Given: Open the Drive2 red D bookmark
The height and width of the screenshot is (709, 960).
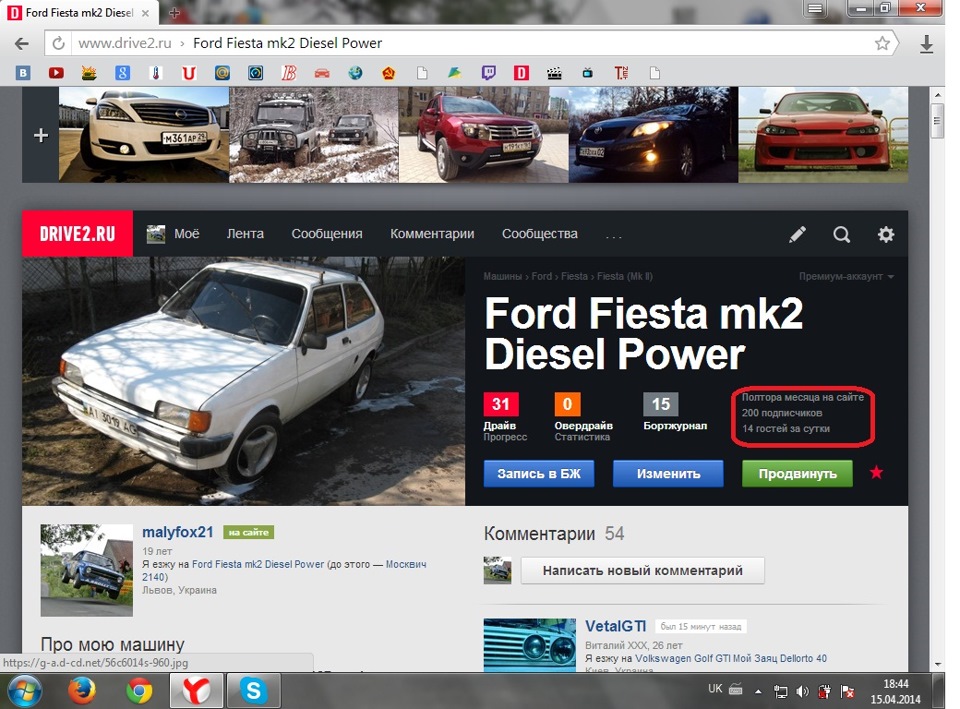Looking at the screenshot, I should tap(521, 73).
